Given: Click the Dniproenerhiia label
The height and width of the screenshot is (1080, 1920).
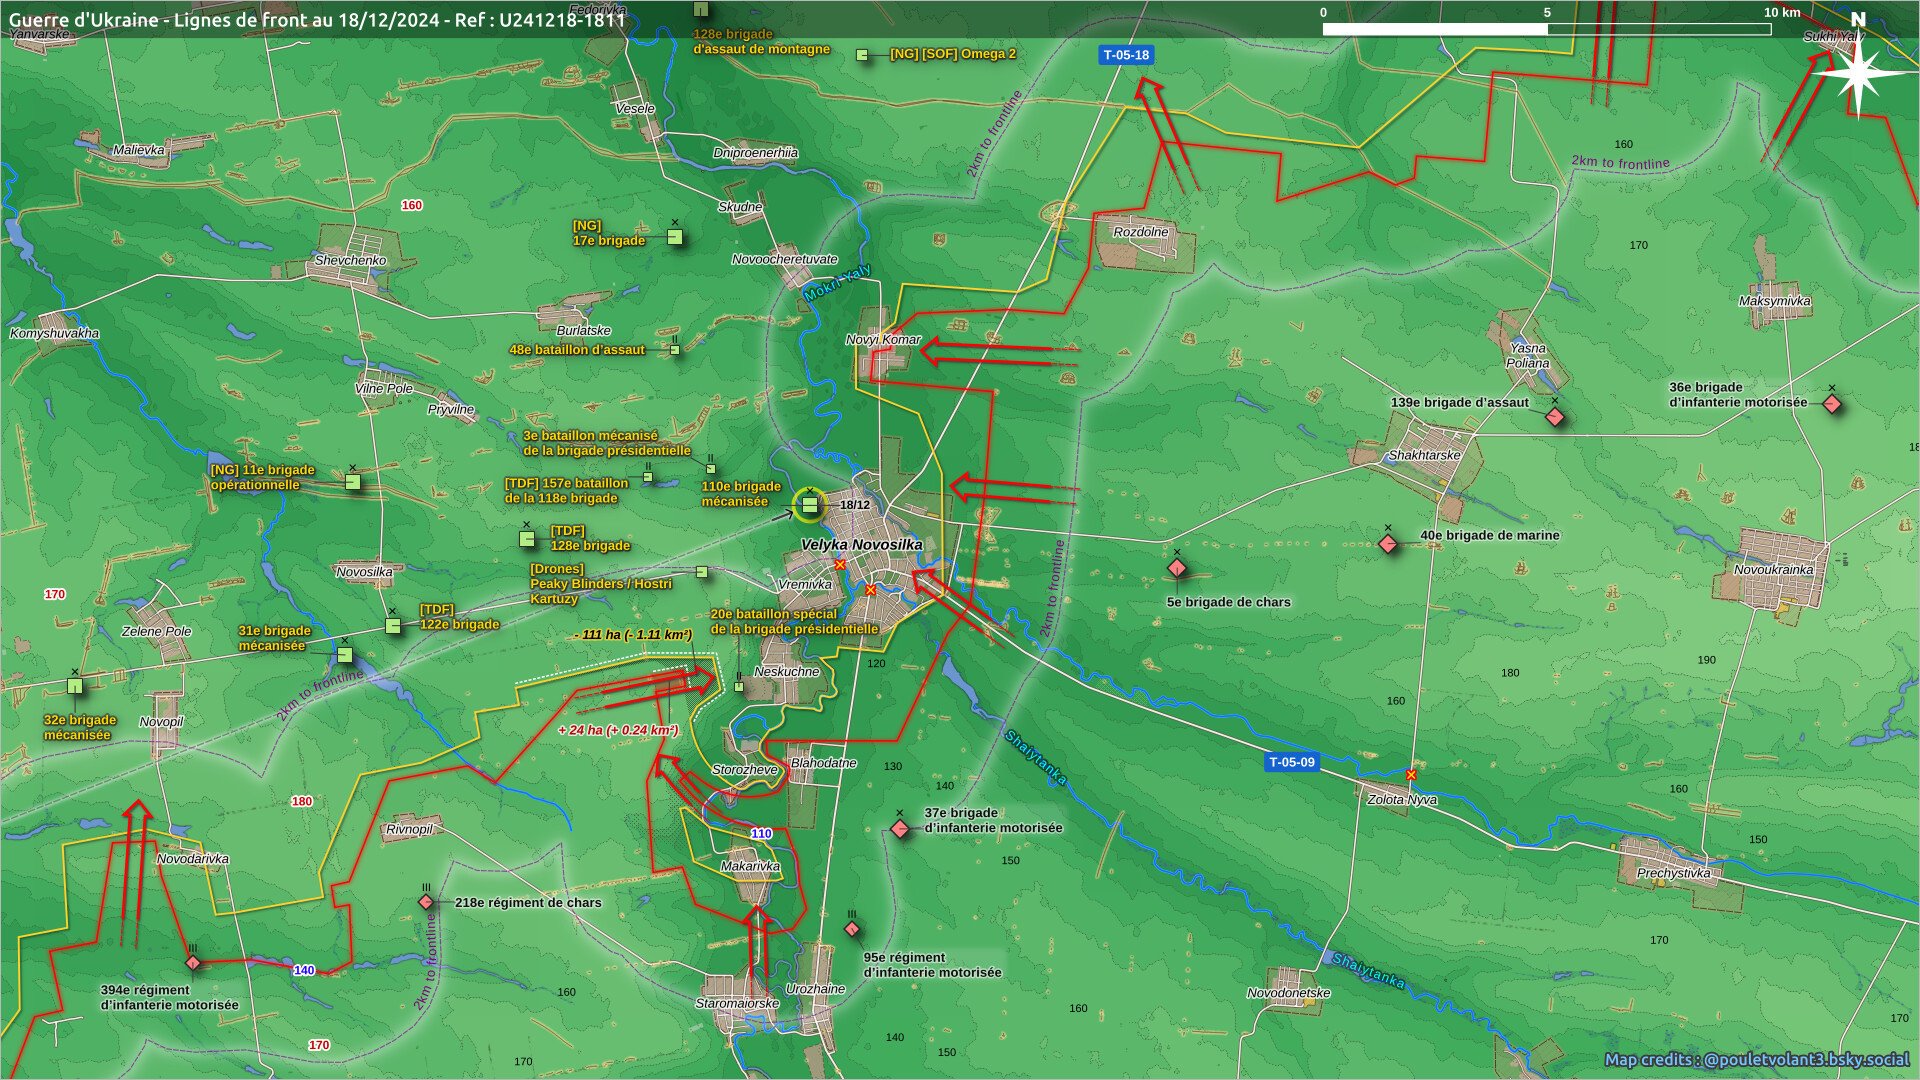Looking at the screenshot, I should 755,153.
